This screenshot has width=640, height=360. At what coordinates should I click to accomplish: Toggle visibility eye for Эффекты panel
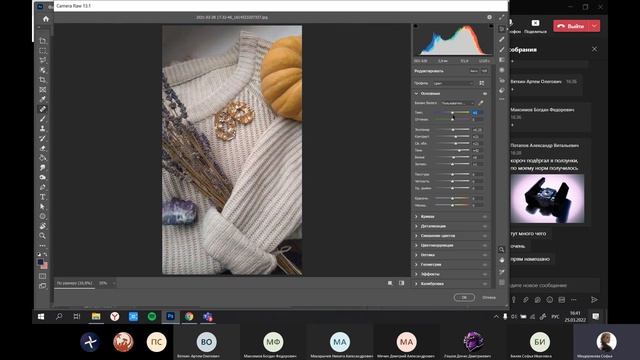coord(485,274)
